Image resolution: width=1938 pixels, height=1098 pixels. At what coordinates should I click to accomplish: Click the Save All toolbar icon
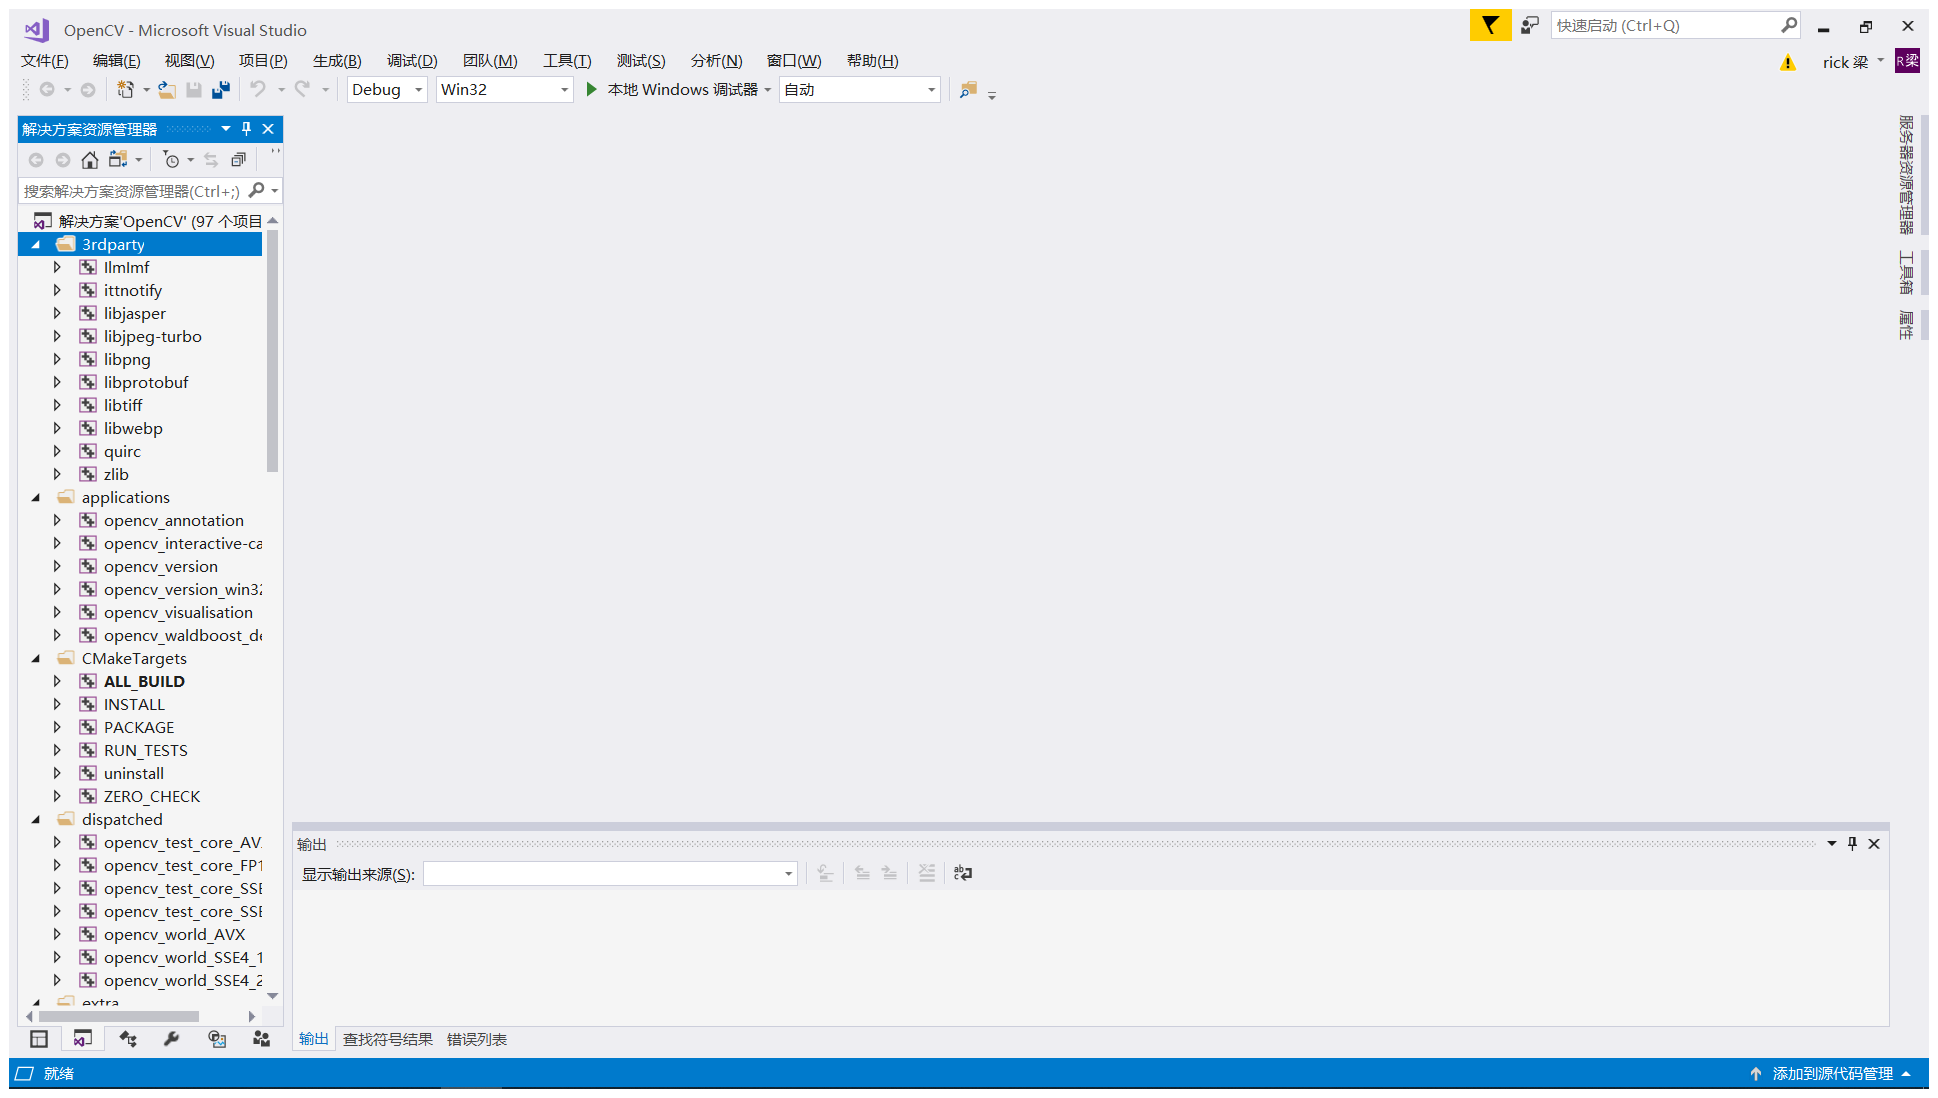point(221,90)
